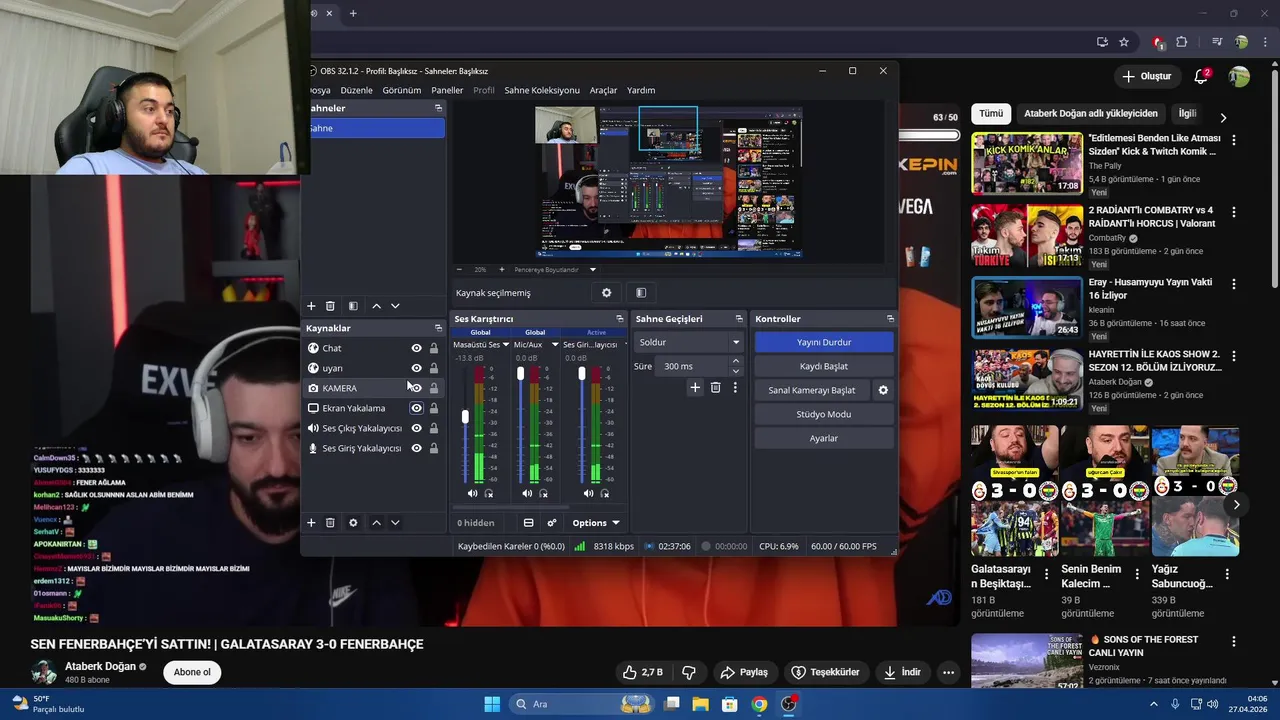This screenshot has height=720, width=1280.
Task: Click Abone ol subscribe button
Action: pyautogui.click(x=192, y=672)
